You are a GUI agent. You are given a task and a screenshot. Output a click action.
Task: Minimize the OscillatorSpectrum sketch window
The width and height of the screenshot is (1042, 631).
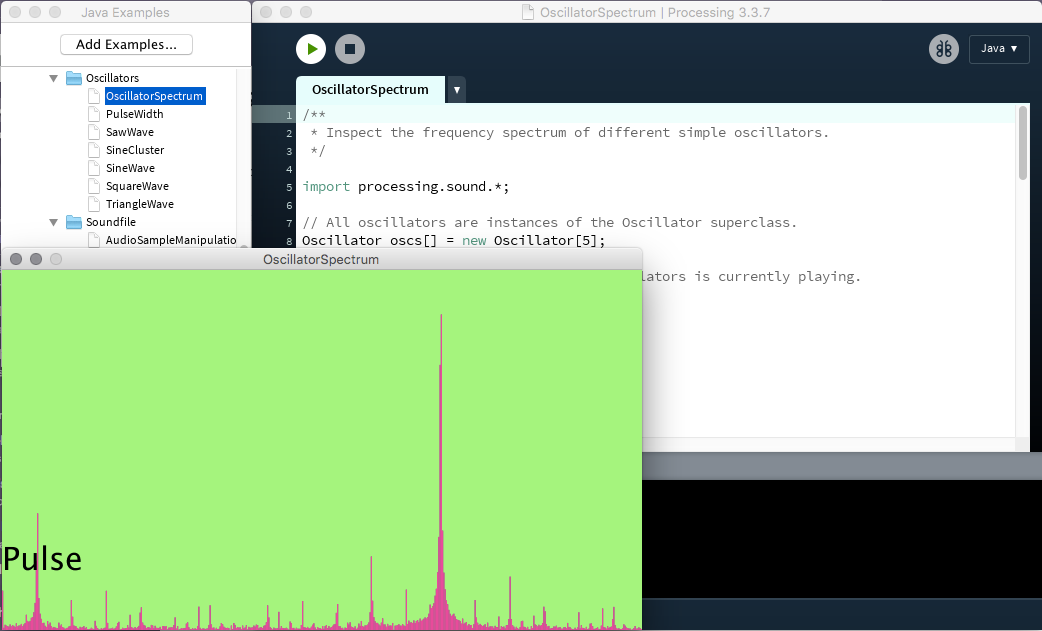tap(36, 259)
